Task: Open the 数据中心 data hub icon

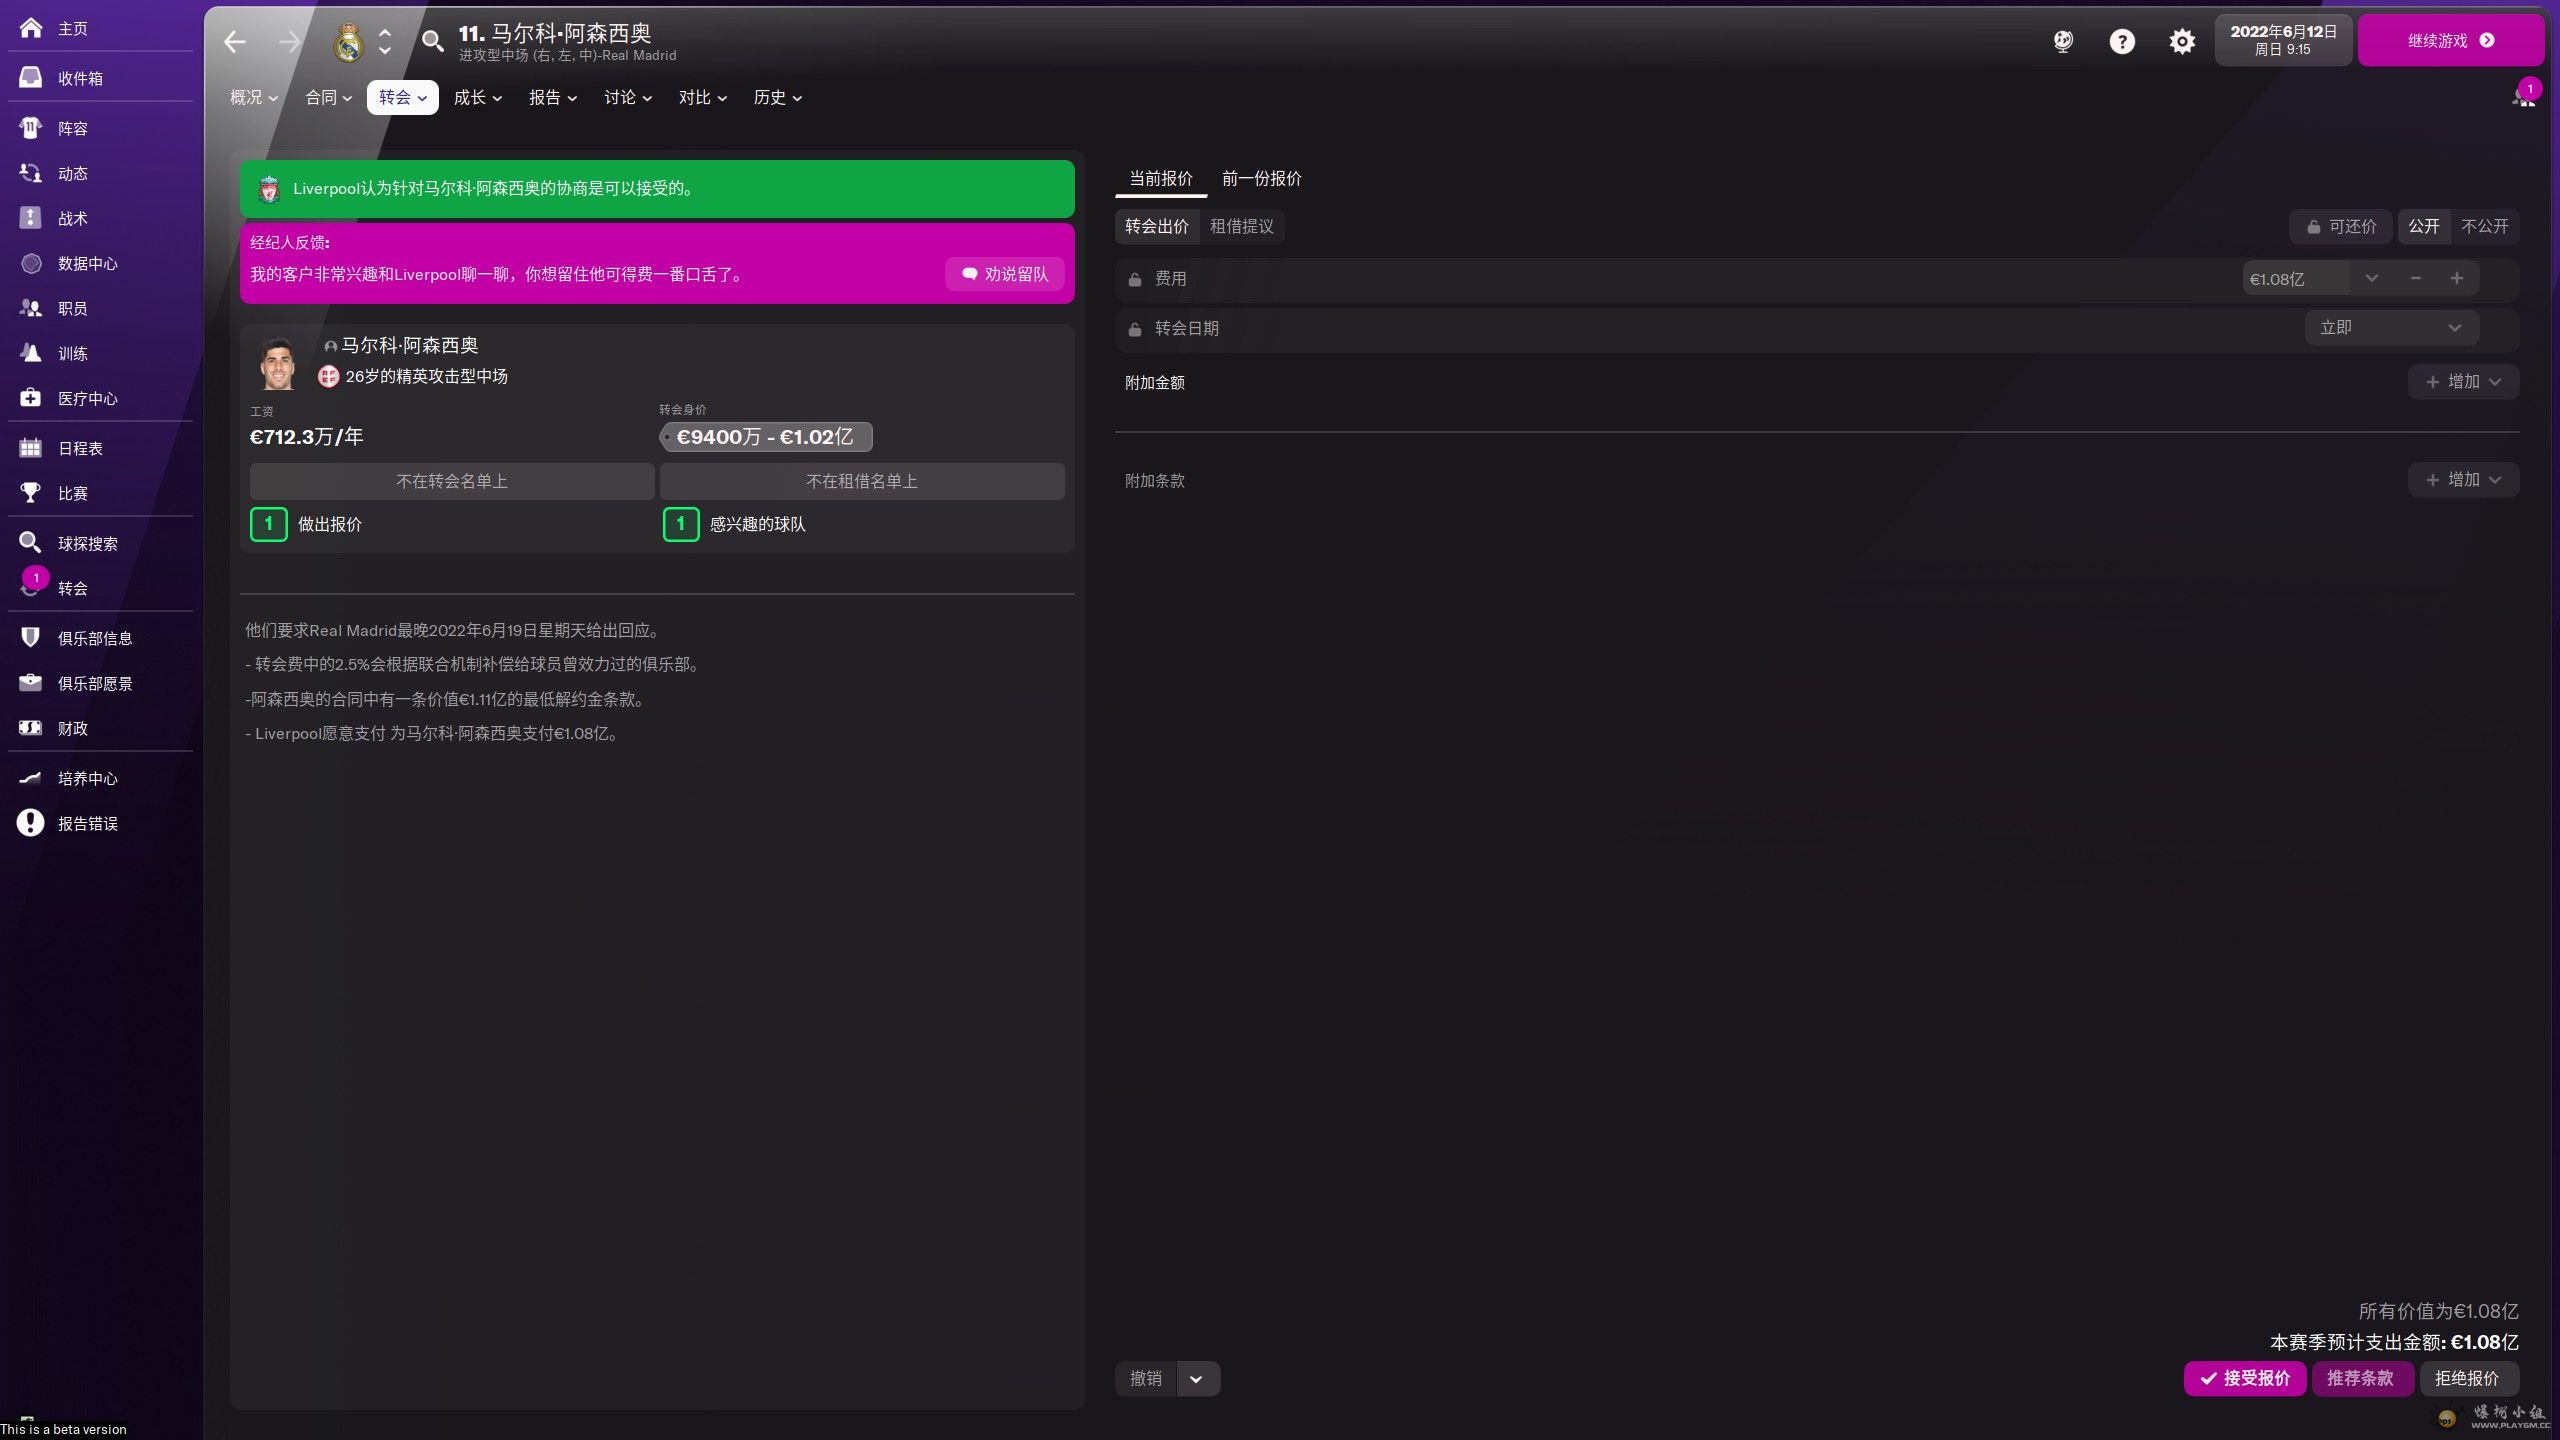Action: click(31, 263)
